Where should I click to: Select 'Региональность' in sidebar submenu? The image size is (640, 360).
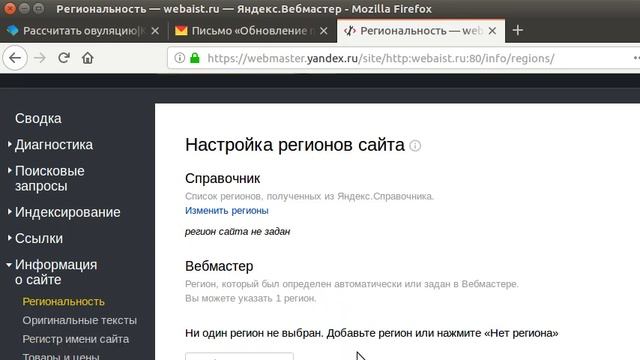coord(64,302)
